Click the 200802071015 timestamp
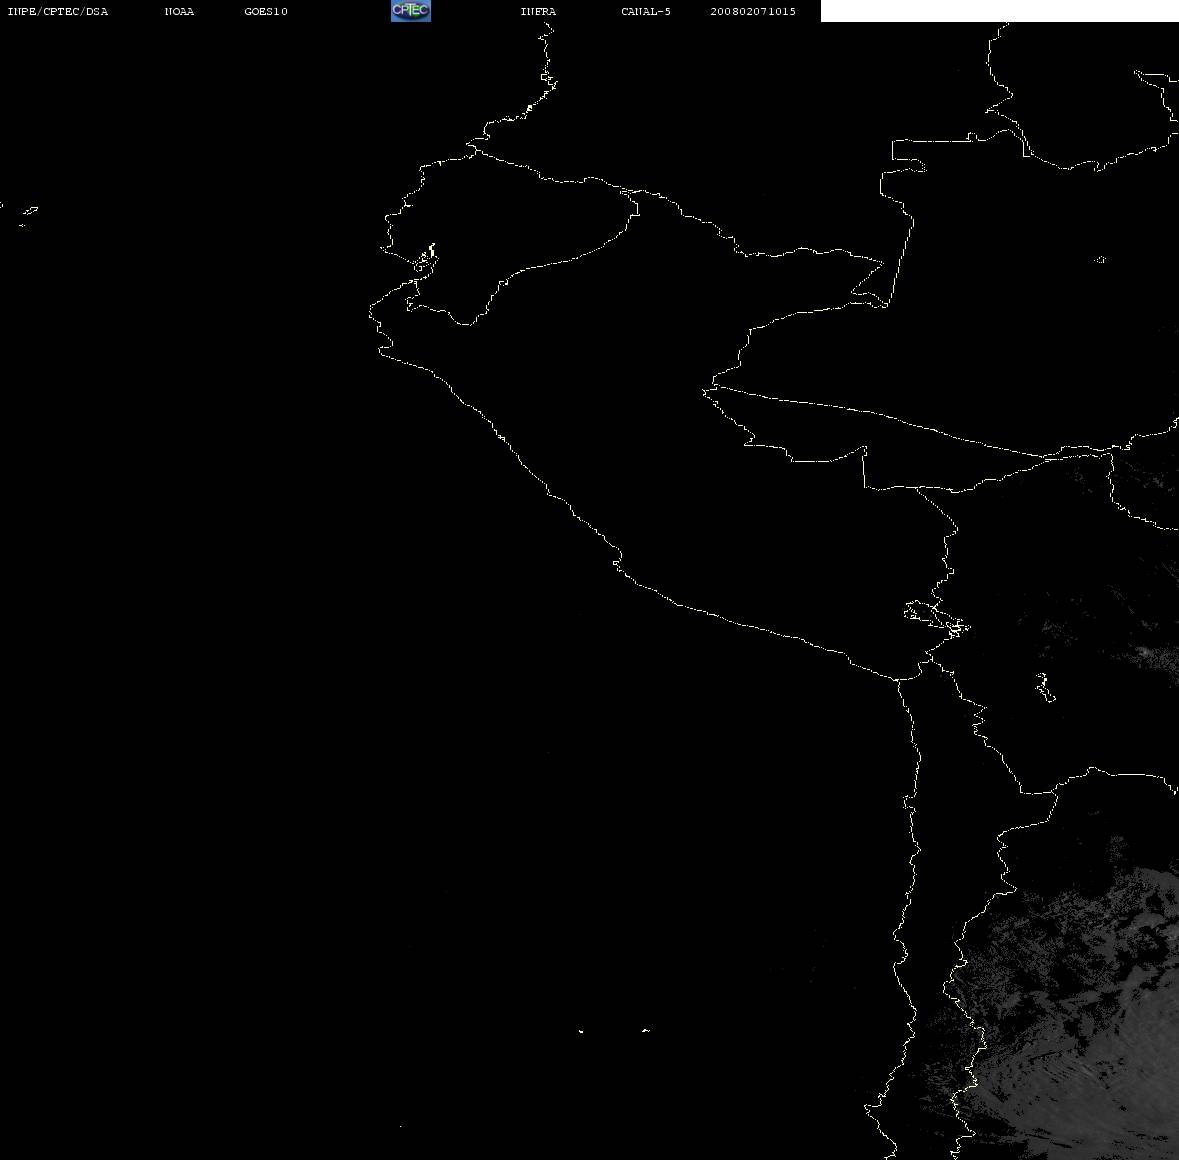Viewport: 1179px width, 1160px height. (753, 11)
